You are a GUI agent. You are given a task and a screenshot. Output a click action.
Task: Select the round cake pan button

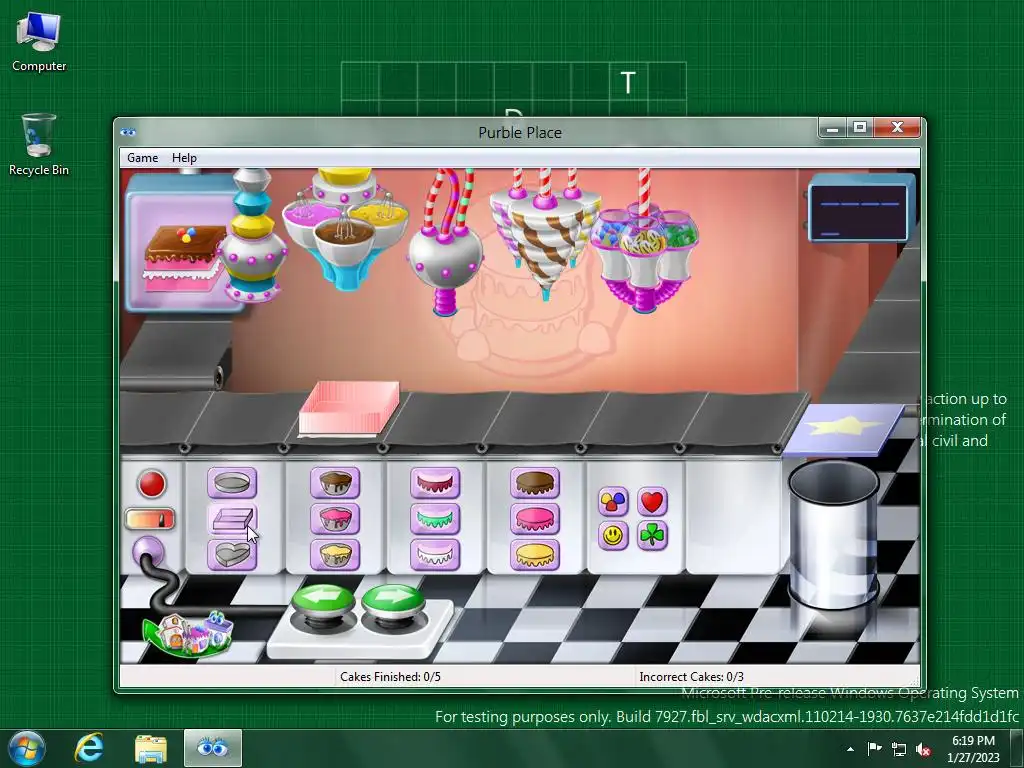[232, 483]
